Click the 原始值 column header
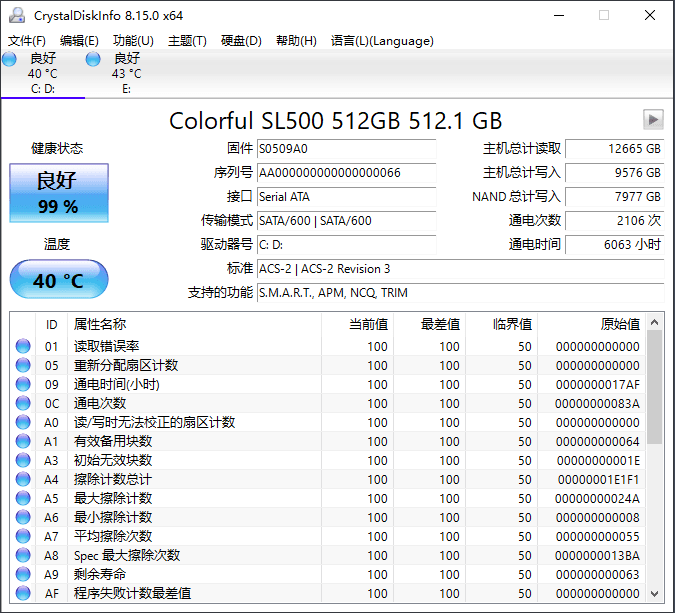This screenshot has width=675, height=613. coord(591,324)
